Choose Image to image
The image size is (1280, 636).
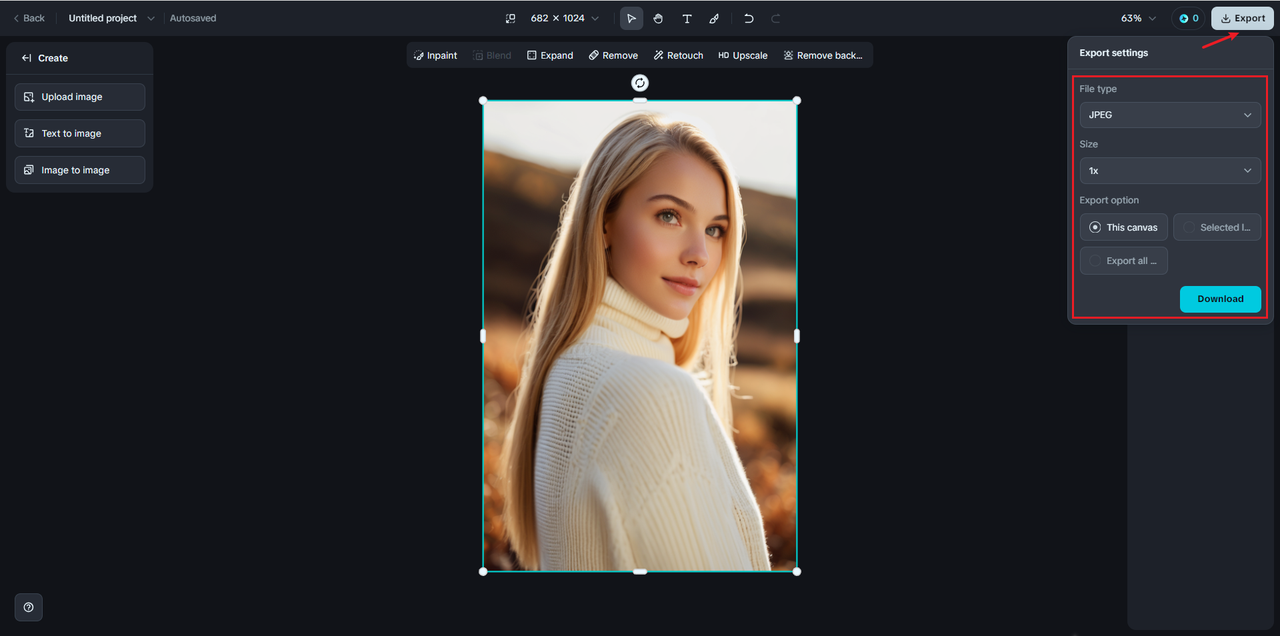coord(80,170)
